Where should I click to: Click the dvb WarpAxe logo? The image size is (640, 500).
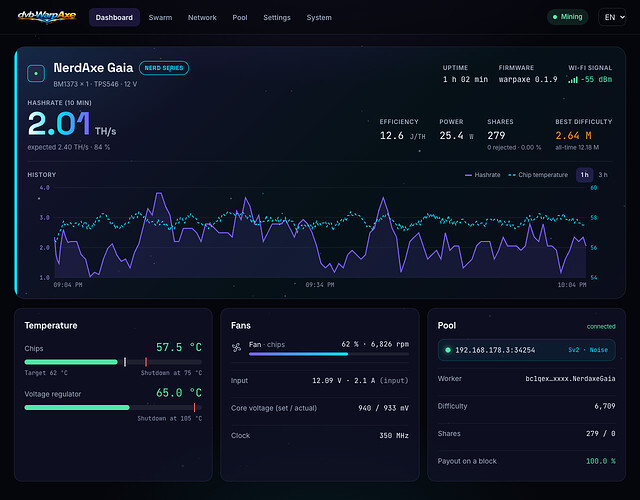coord(47,17)
